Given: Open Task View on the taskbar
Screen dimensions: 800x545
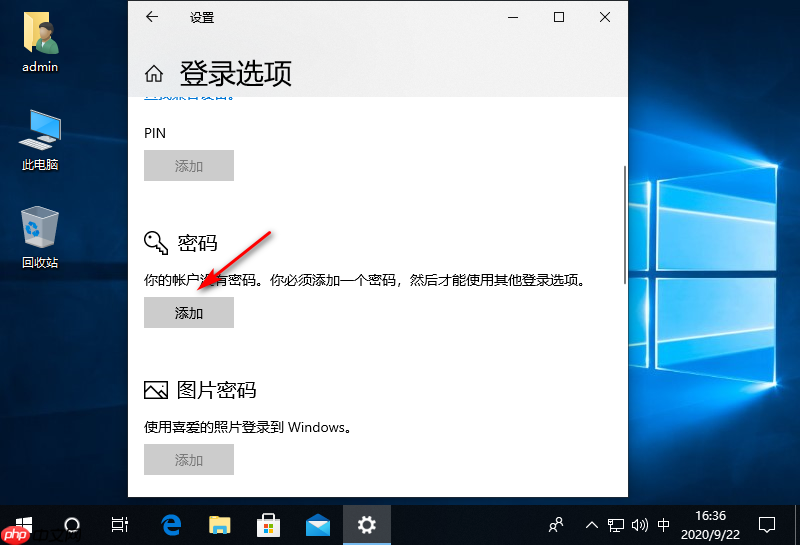Looking at the screenshot, I should [119, 525].
